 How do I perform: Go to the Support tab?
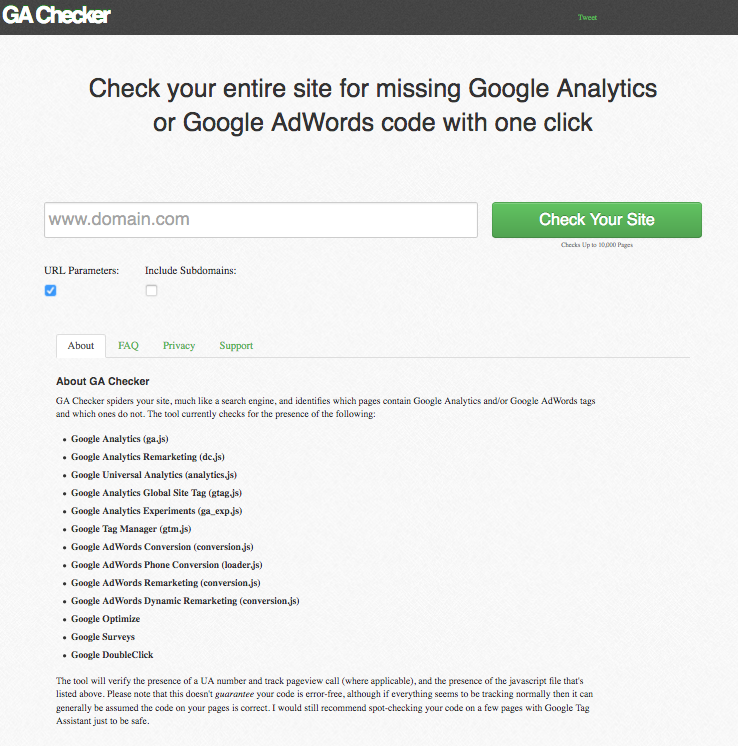tap(236, 346)
